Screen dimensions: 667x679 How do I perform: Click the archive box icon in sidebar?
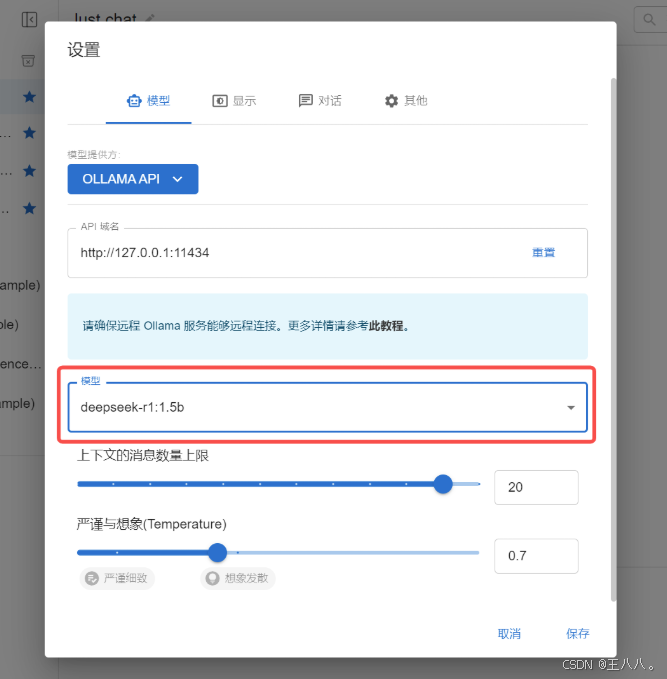coord(28,61)
